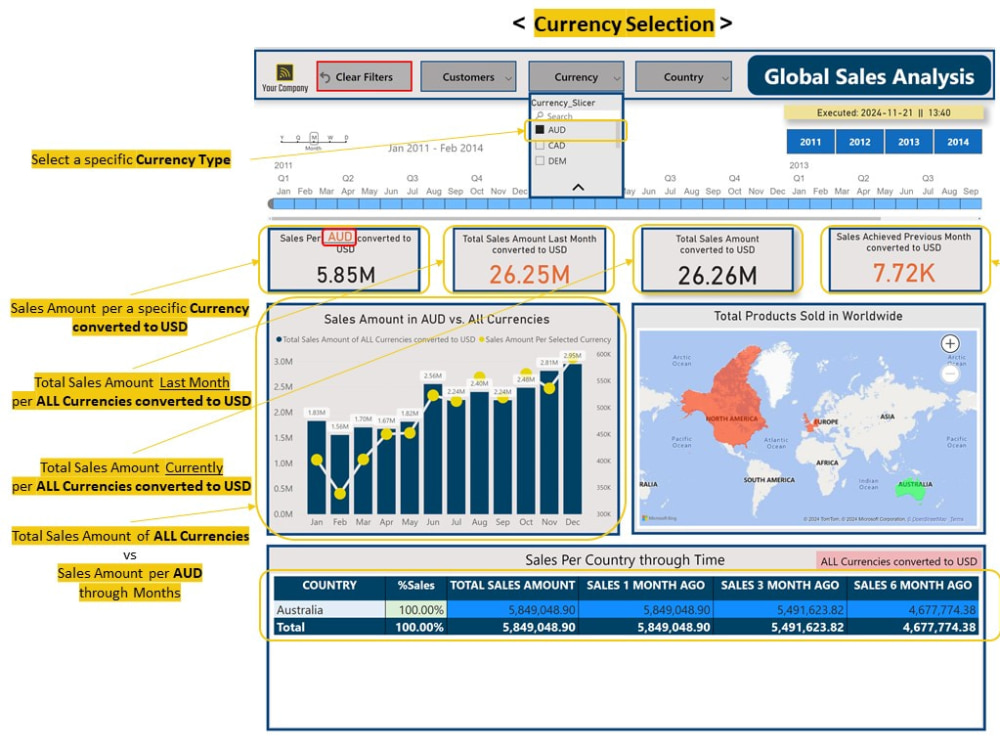This screenshot has height=750, width=1000.
Task: Select the Jan bar in sales chart
Action: tap(316, 467)
